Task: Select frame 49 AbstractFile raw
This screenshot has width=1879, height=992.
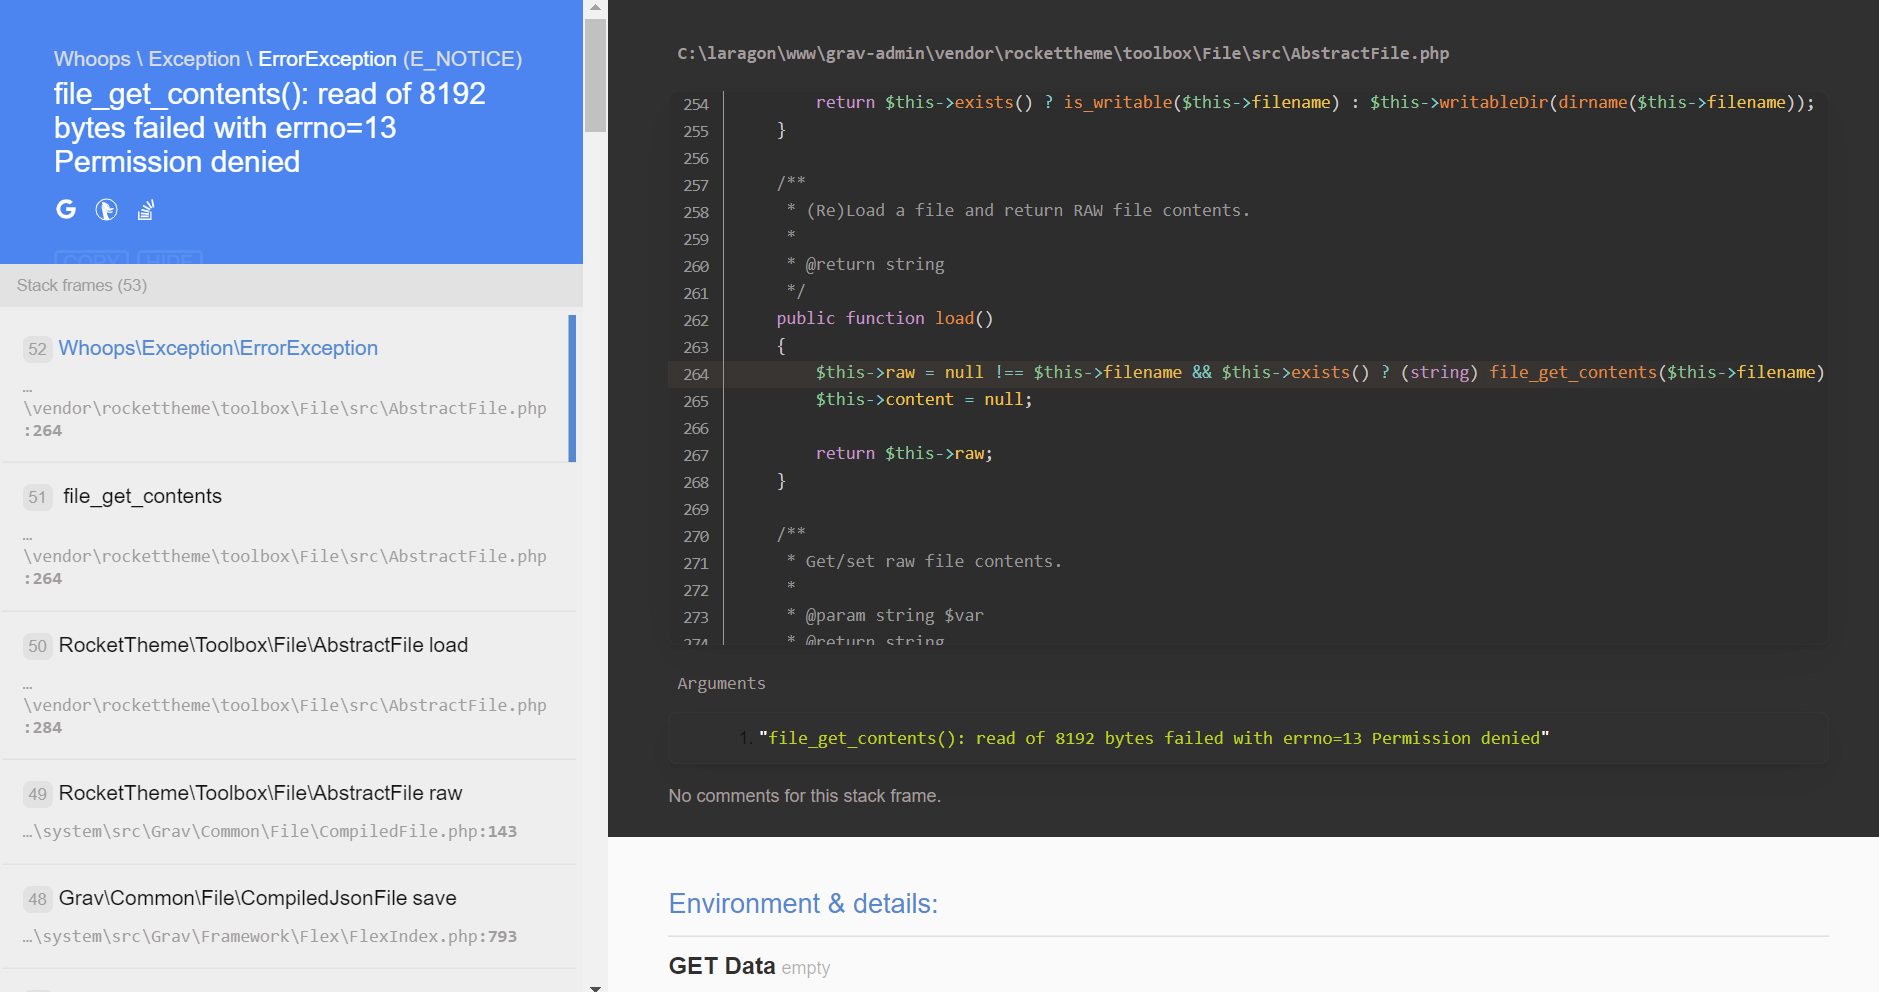Action: (289, 812)
